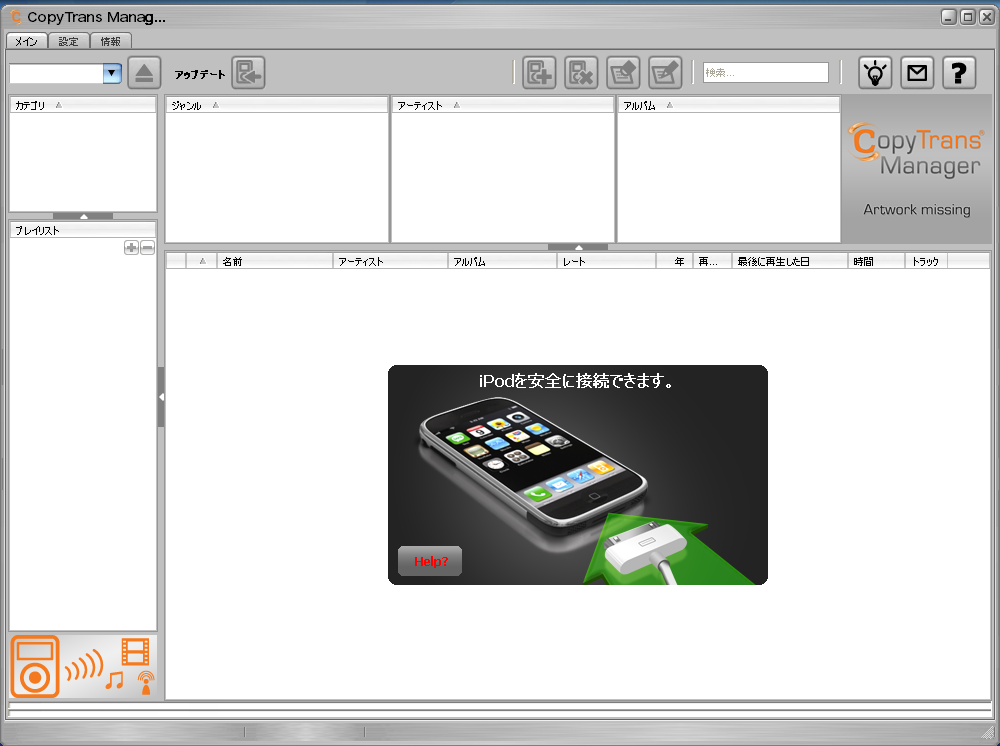This screenshot has width=1000, height=746.
Task: Click the 時間 column header
Action: 876,261
